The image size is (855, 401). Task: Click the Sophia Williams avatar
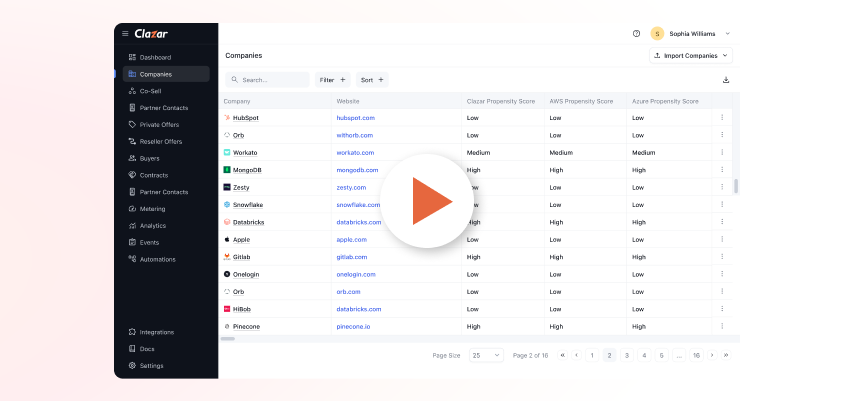point(657,34)
